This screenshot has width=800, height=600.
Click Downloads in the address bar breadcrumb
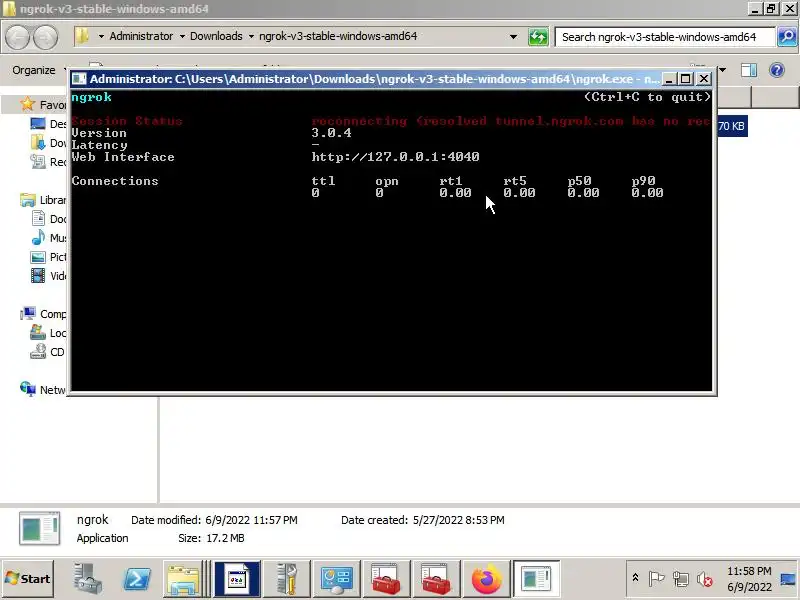click(x=216, y=36)
